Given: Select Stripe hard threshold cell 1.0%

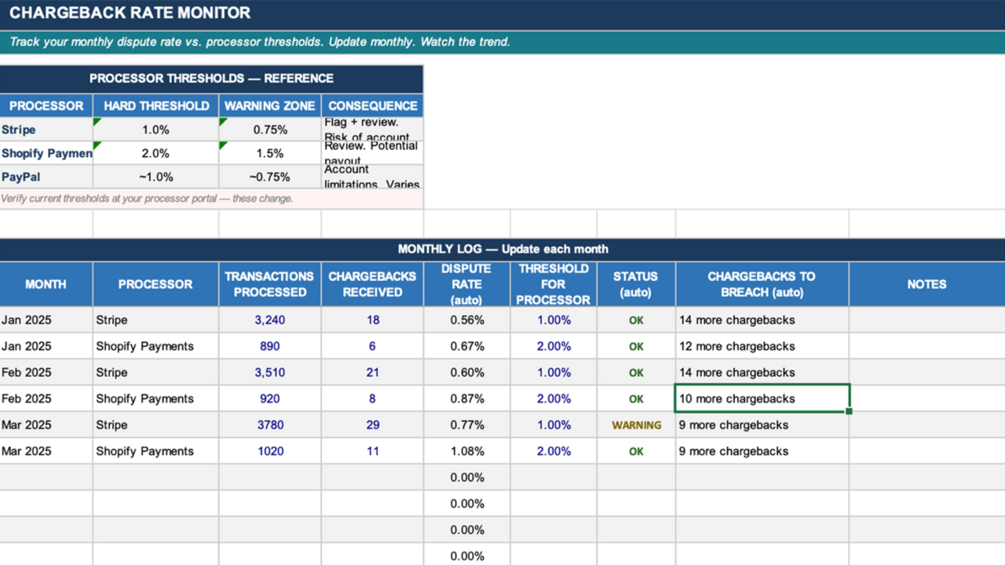Looking at the screenshot, I should click(x=156, y=130).
